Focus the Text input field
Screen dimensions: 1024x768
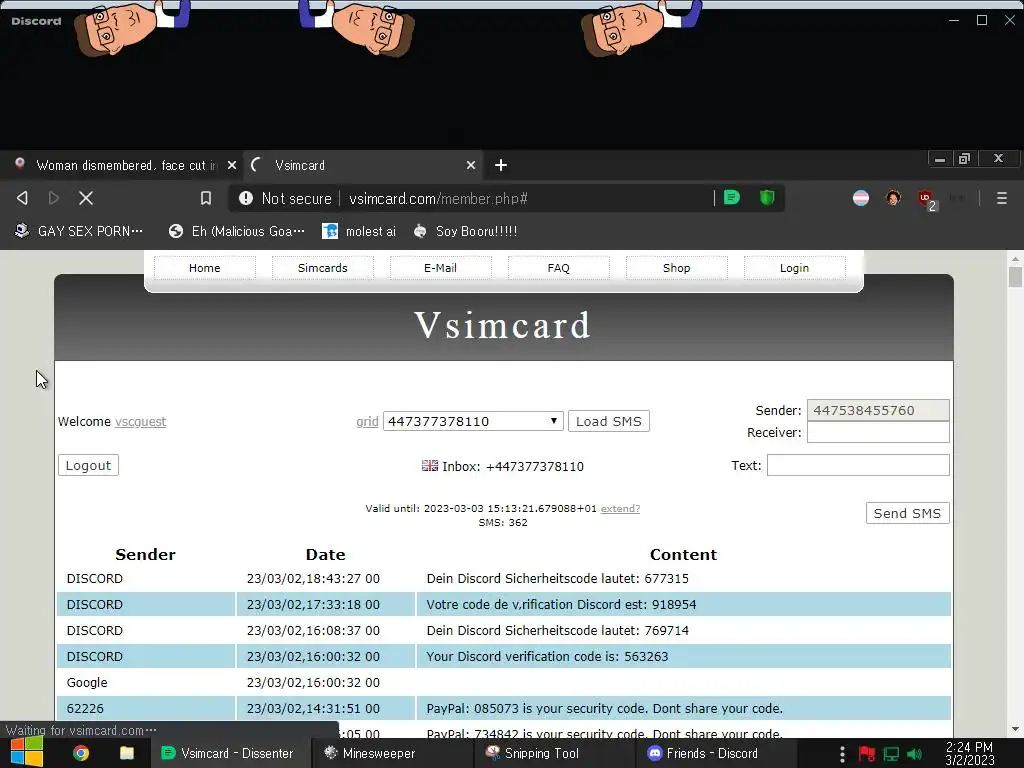tap(857, 465)
